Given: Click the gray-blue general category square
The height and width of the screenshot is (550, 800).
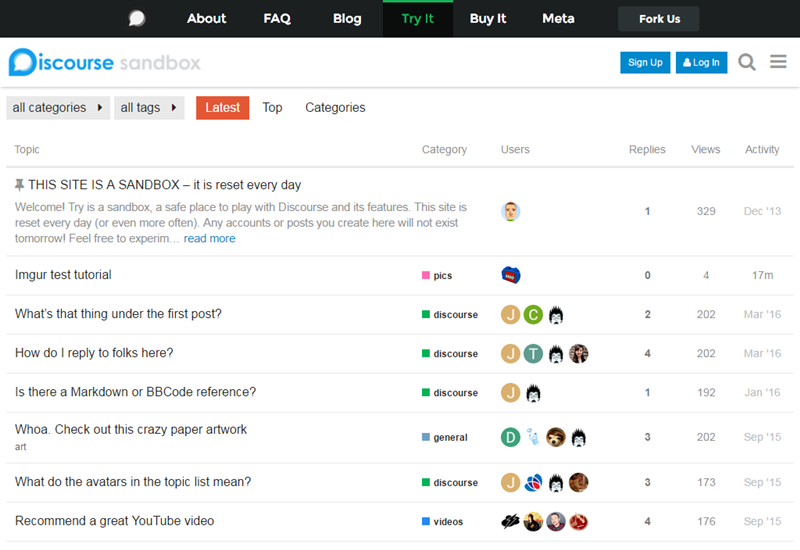Looking at the screenshot, I should point(426,437).
